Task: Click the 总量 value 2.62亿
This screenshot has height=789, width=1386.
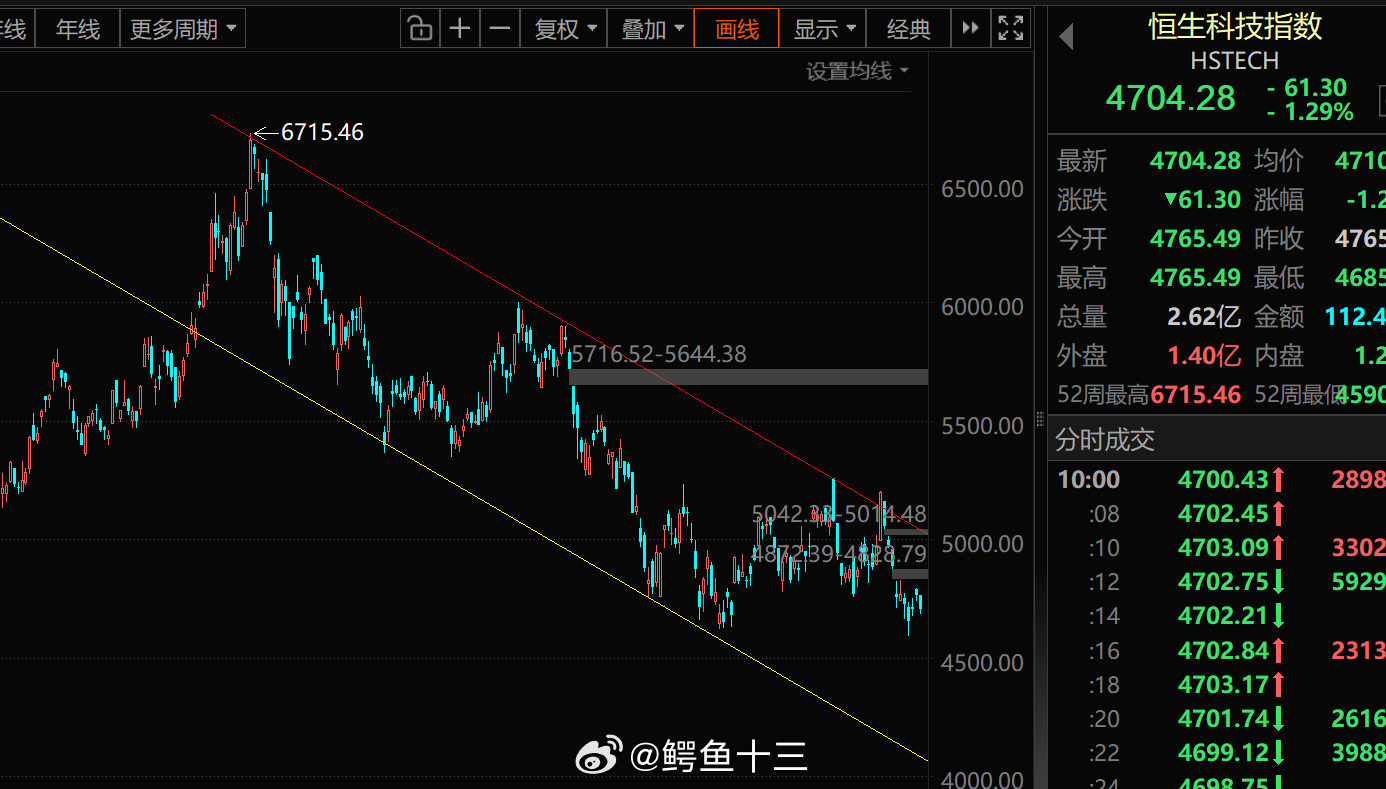Action: (x=1204, y=317)
